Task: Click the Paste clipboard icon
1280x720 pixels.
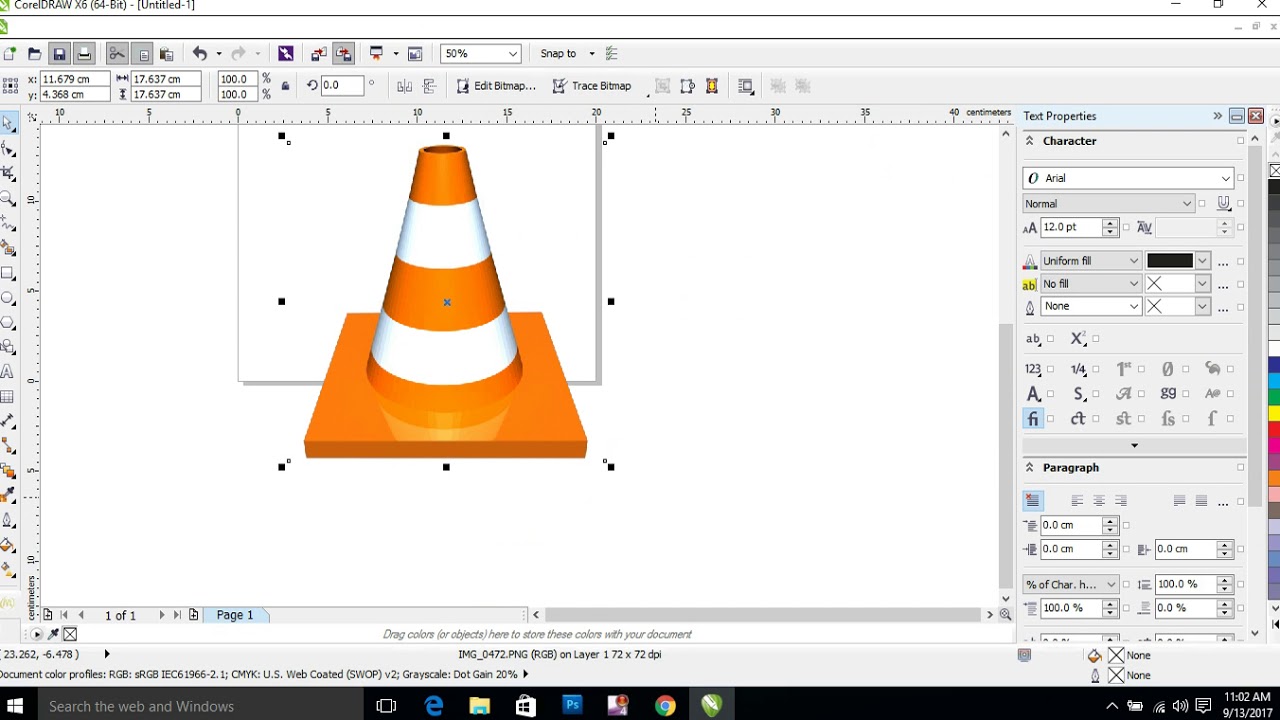Action: pyautogui.click(x=166, y=54)
